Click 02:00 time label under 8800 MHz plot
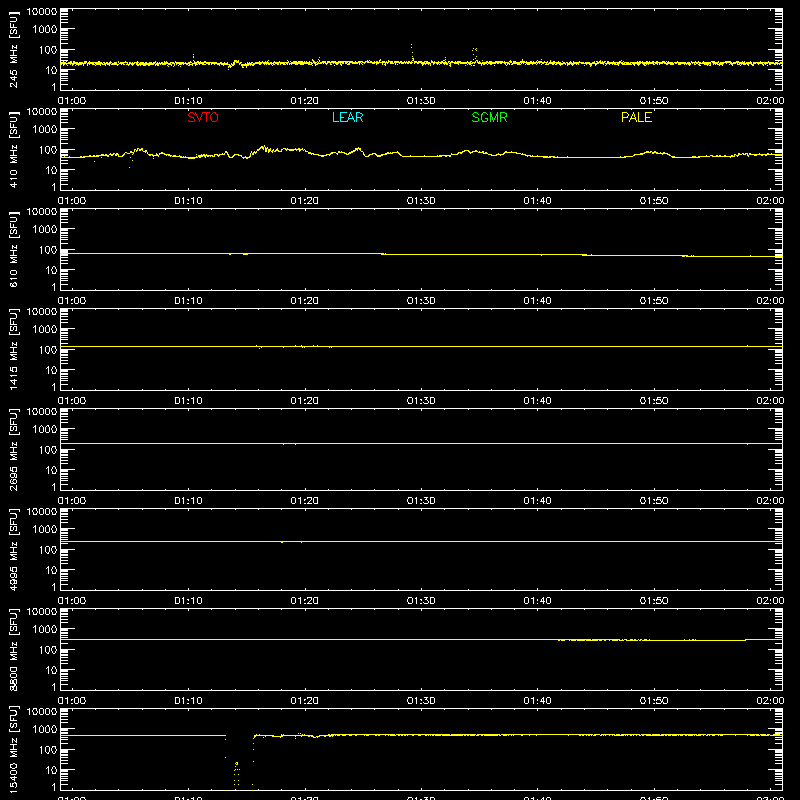 coord(770,701)
